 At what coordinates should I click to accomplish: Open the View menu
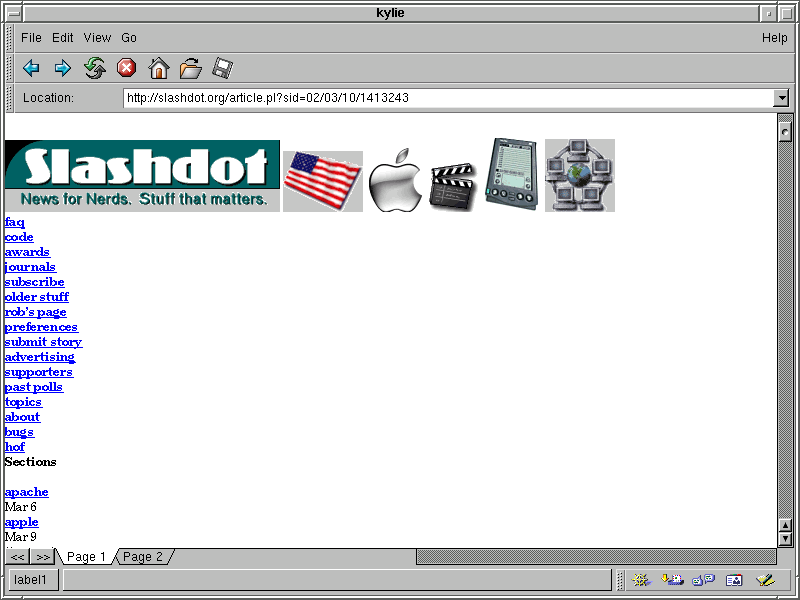pyautogui.click(x=97, y=38)
